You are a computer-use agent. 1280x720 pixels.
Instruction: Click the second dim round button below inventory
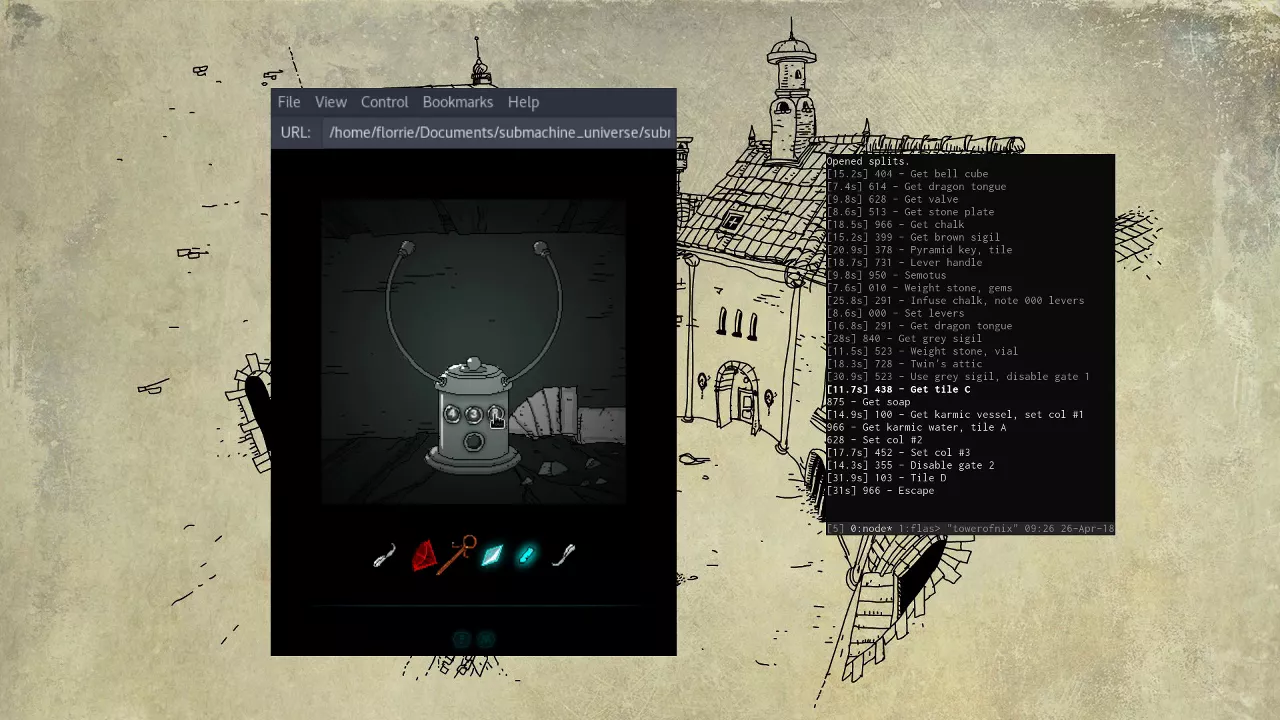coord(486,638)
